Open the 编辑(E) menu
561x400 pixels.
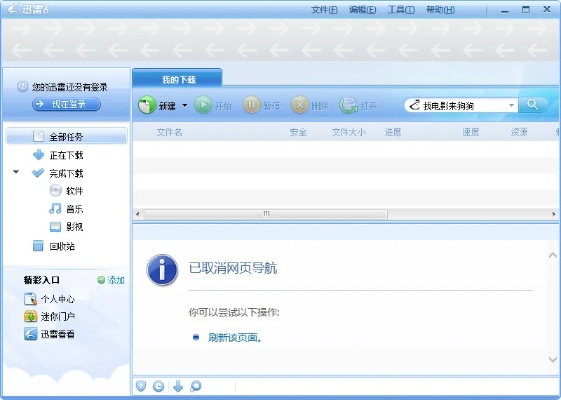pyautogui.click(x=362, y=10)
